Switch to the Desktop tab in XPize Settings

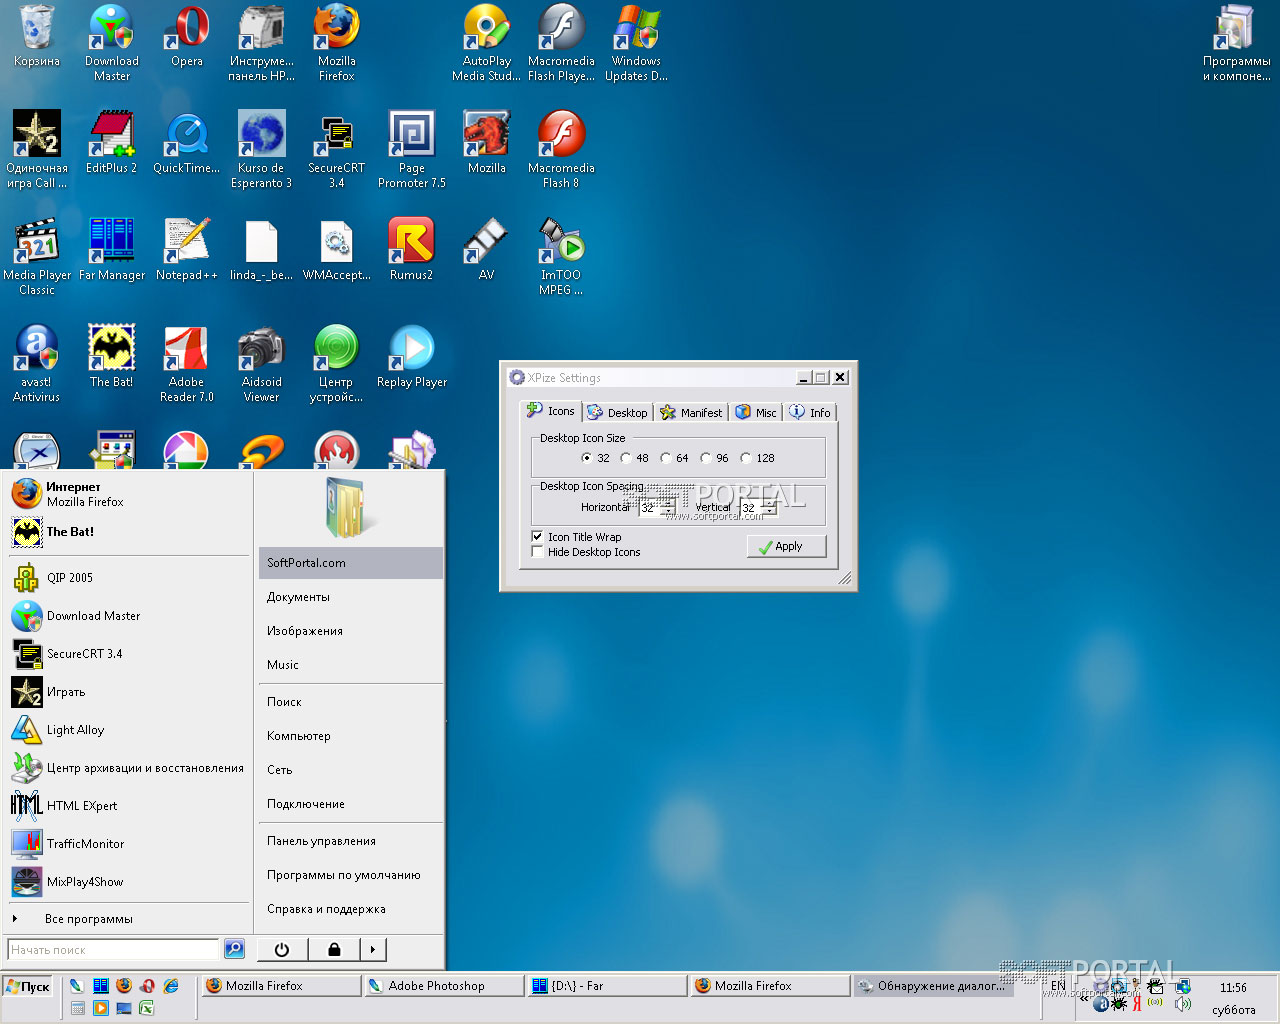[x=617, y=412]
